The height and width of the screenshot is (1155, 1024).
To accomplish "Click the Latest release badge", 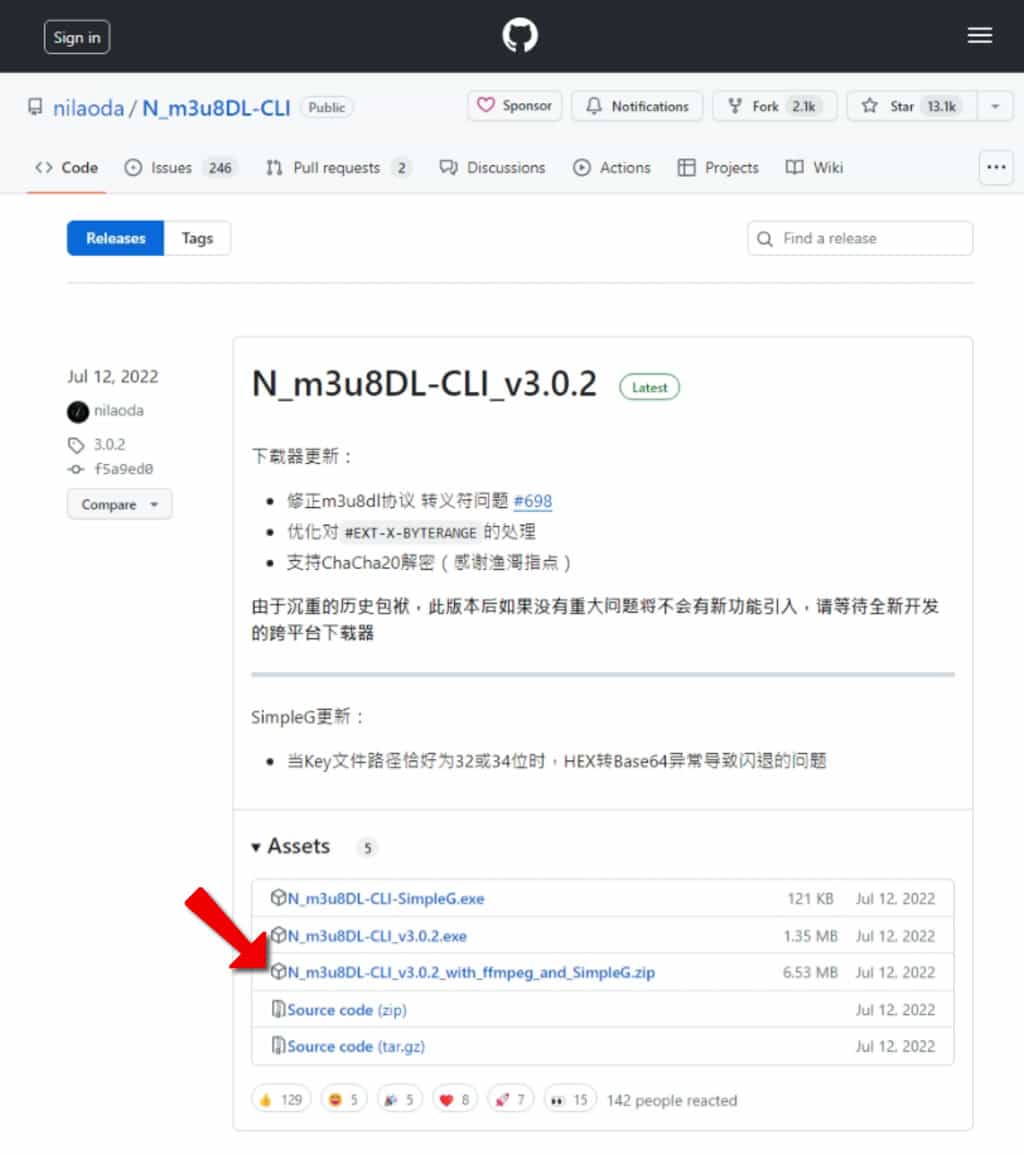I will (x=649, y=387).
